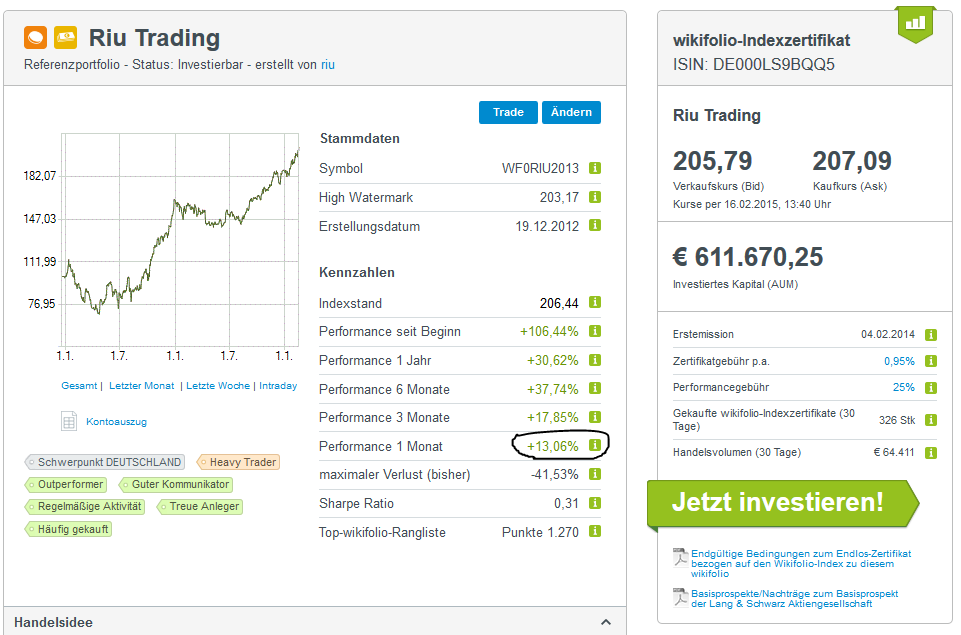Click the Regelmäßige Aktivität tag
961x635 pixels.
[x=85, y=506]
